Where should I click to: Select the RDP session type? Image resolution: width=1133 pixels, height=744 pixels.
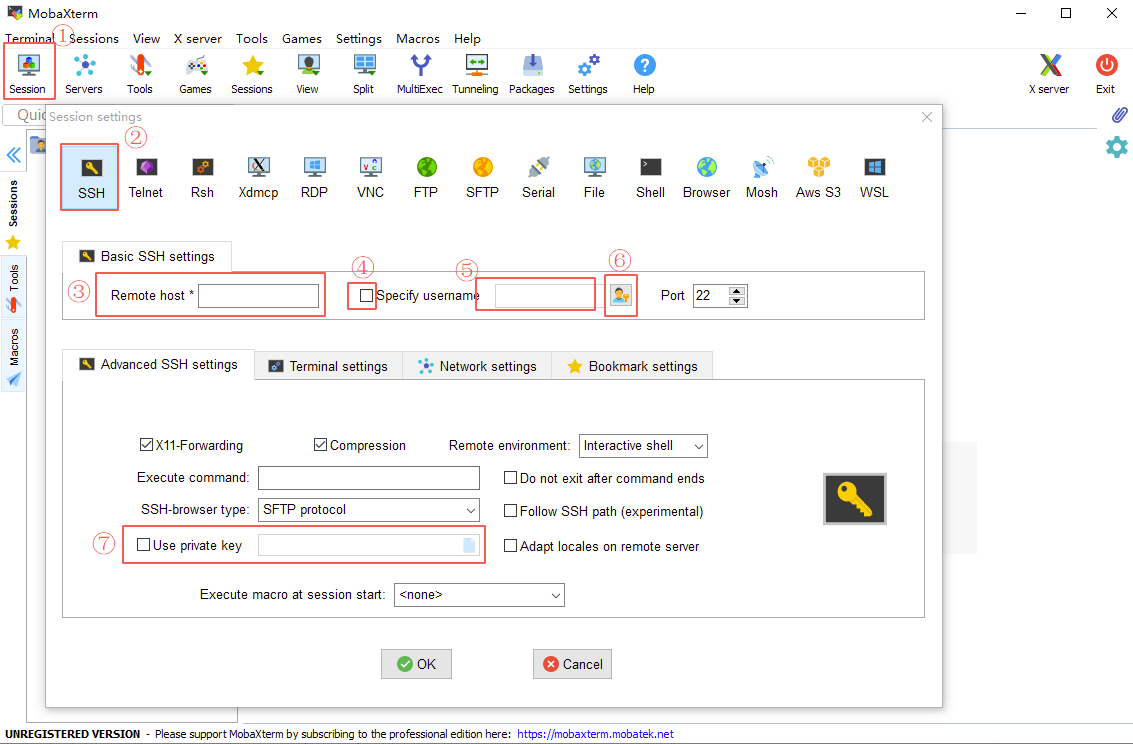tap(314, 177)
